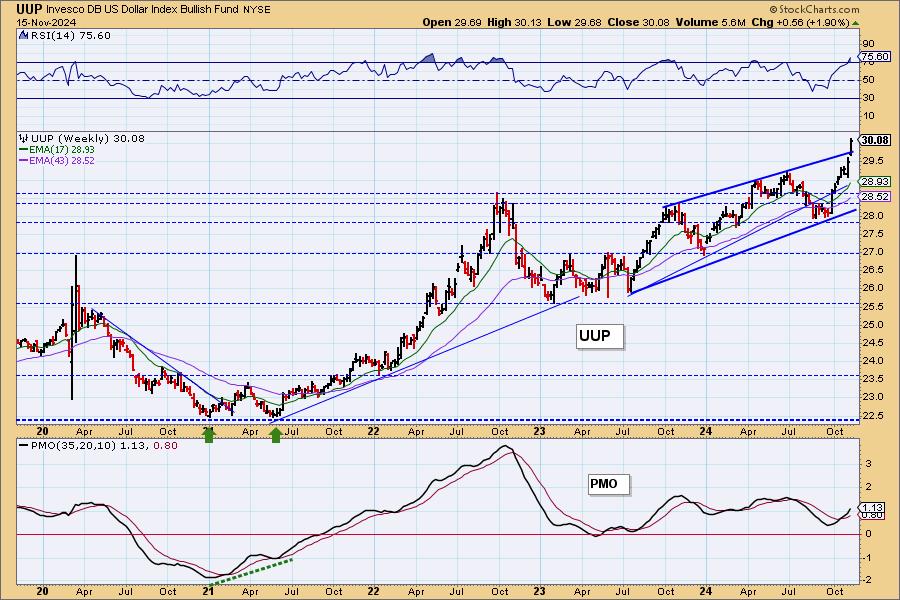
Task: Click the 29.5 price axis label
Action: point(871,161)
